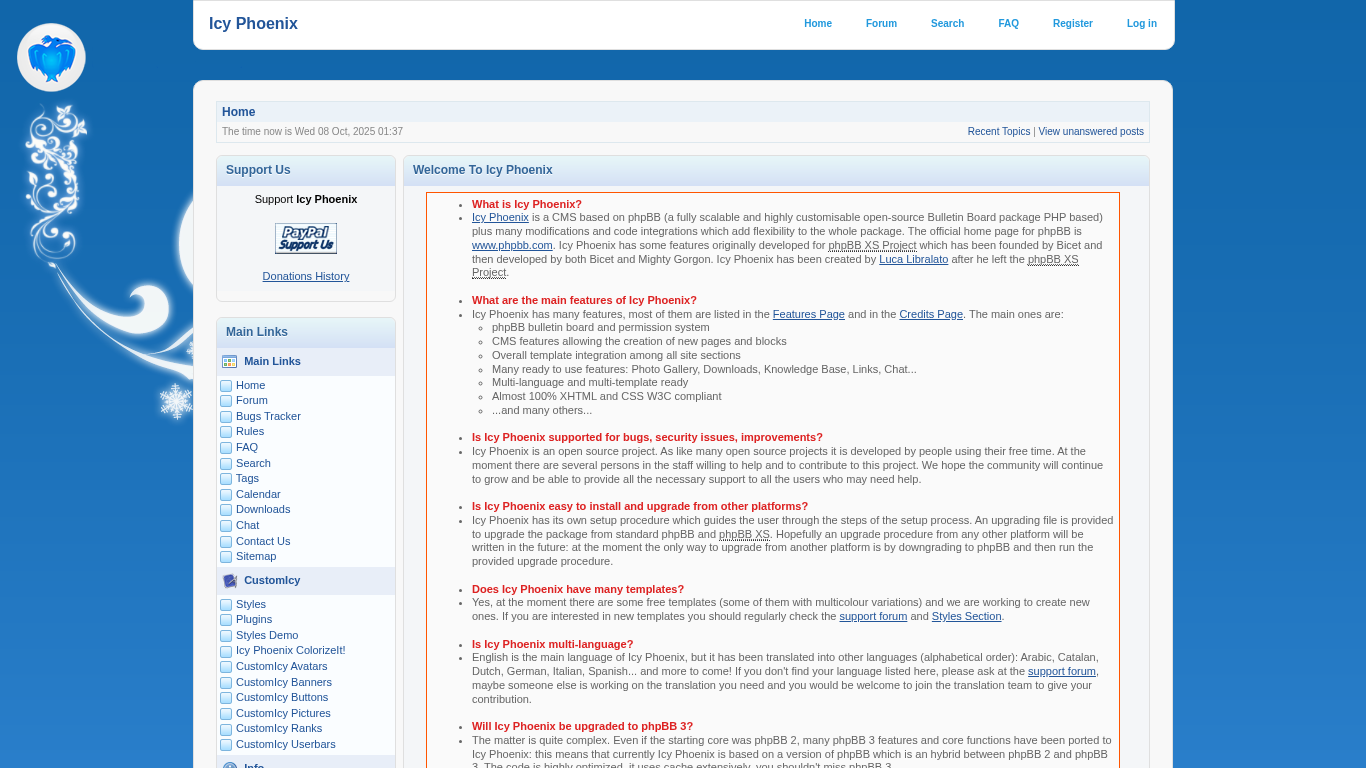
Task: Open the Features Page link
Action: 809,314
